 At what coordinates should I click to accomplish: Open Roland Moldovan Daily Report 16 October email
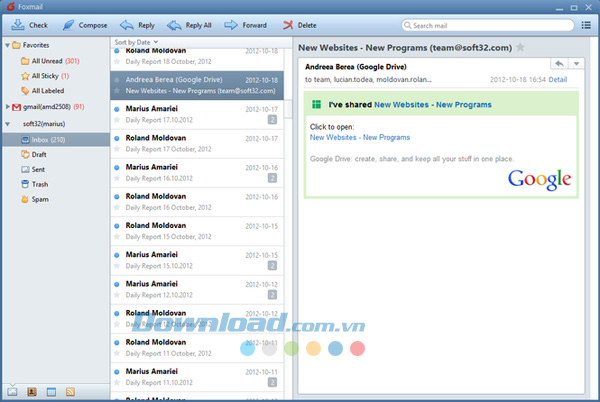click(x=197, y=202)
